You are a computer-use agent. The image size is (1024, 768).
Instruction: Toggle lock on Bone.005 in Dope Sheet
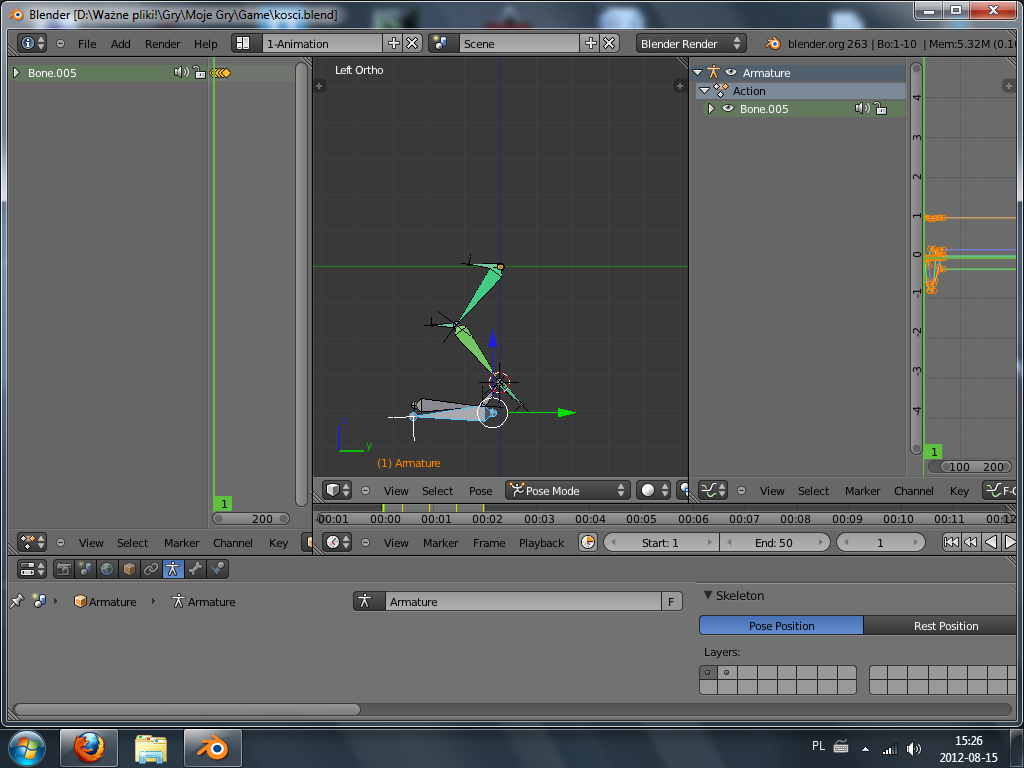click(199, 72)
